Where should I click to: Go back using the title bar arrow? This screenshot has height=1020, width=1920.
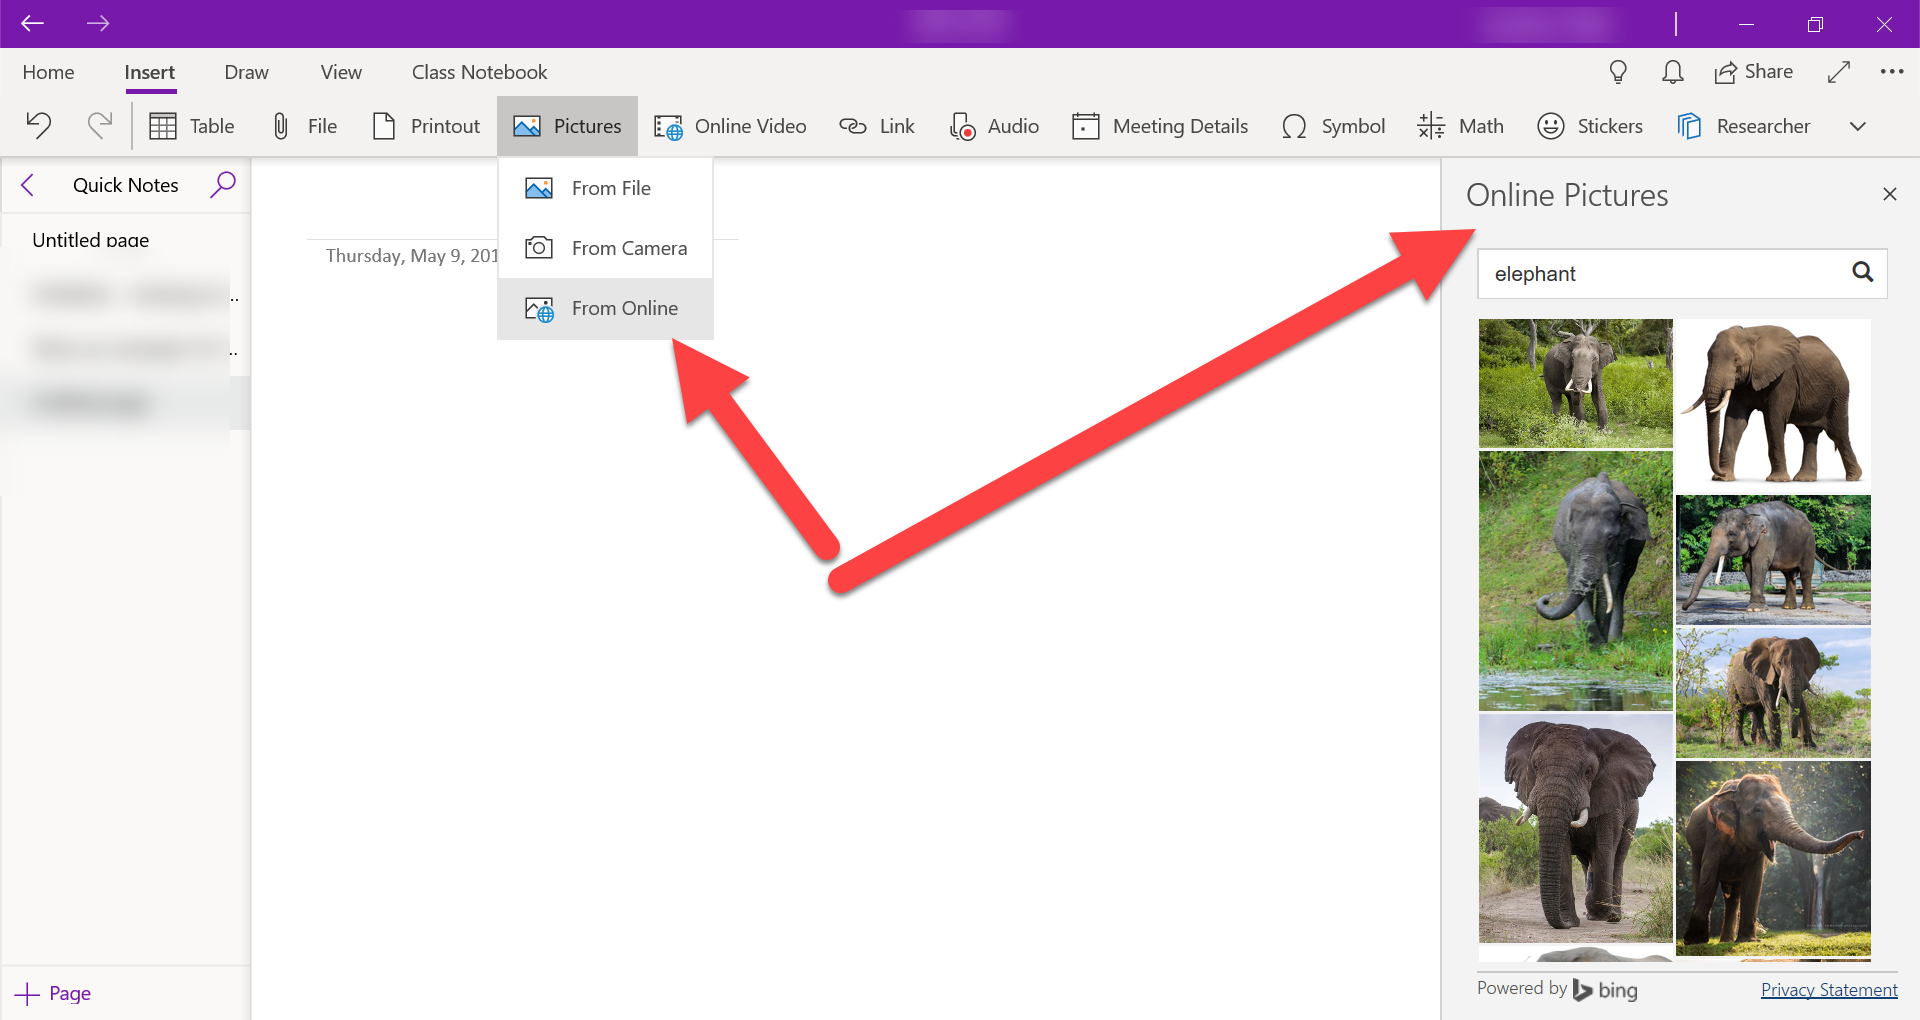pos(32,23)
